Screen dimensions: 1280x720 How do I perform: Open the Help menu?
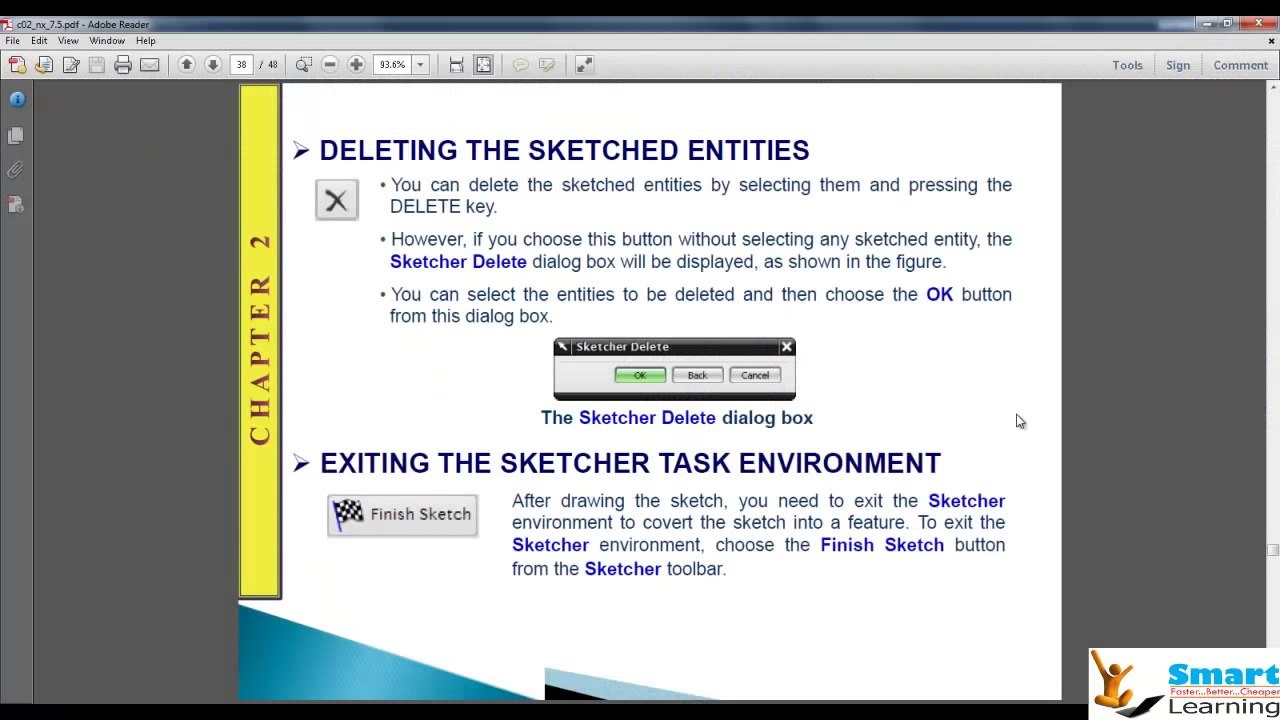(146, 41)
